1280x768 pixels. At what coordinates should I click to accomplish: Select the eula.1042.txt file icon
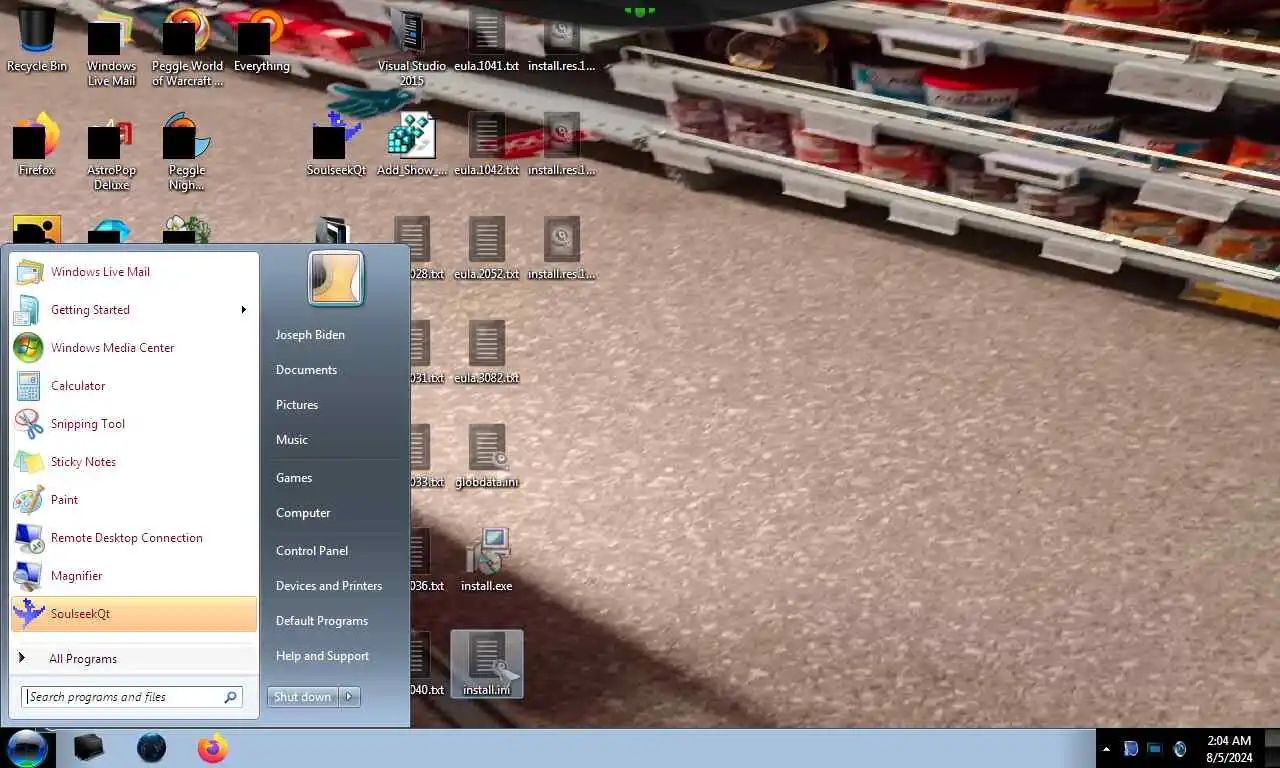pyautogui.click(x=487, y=146)
